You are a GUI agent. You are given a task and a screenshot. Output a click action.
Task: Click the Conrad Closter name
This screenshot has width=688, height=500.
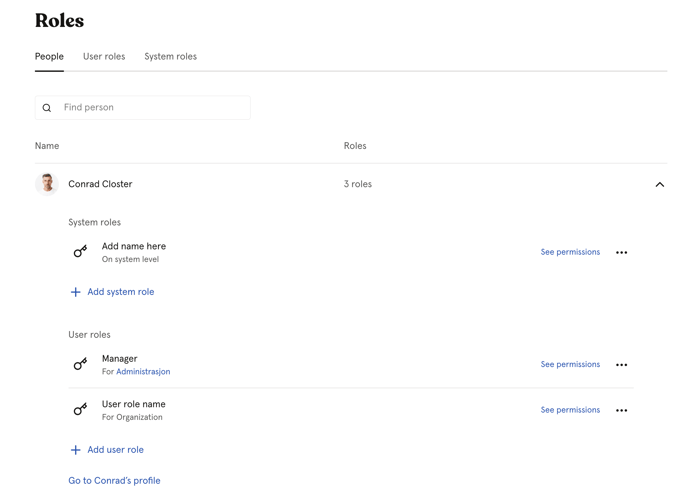100,184
